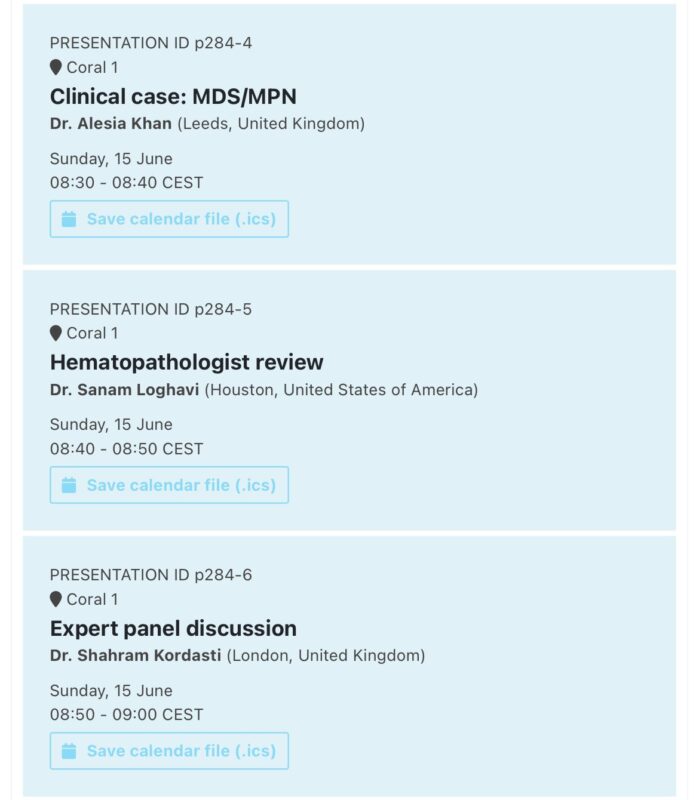Screen dimensions: 699x800
Task: Tap location pin for Expert panel discussion room
Action: [56, 599]
